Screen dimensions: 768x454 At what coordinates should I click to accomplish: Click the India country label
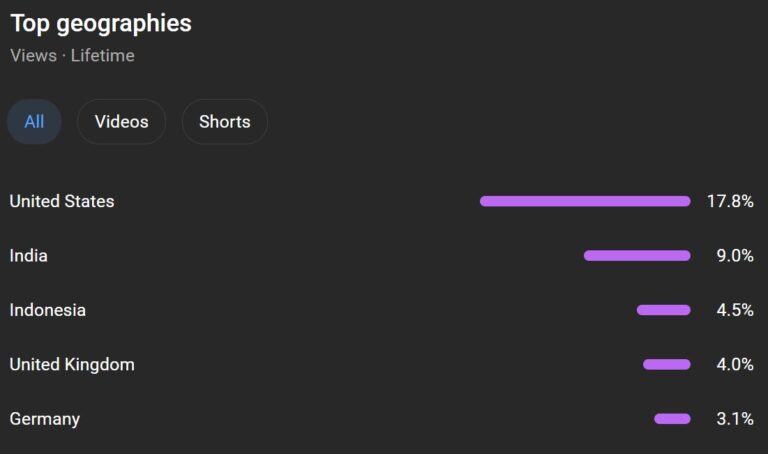[x=28, y=256]
